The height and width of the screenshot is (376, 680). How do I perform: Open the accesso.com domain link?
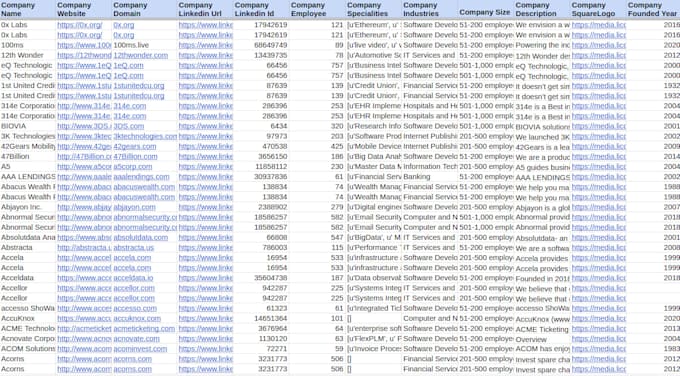(x=135, y=308)
